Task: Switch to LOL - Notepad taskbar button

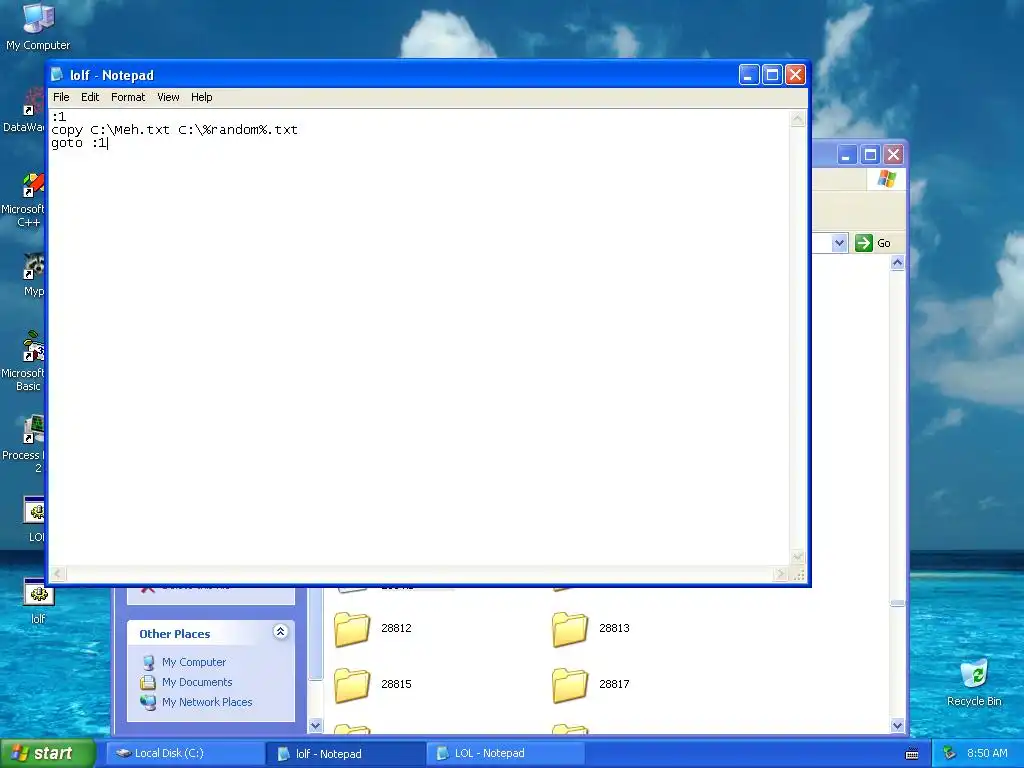Action: click(x=505, y=753)
